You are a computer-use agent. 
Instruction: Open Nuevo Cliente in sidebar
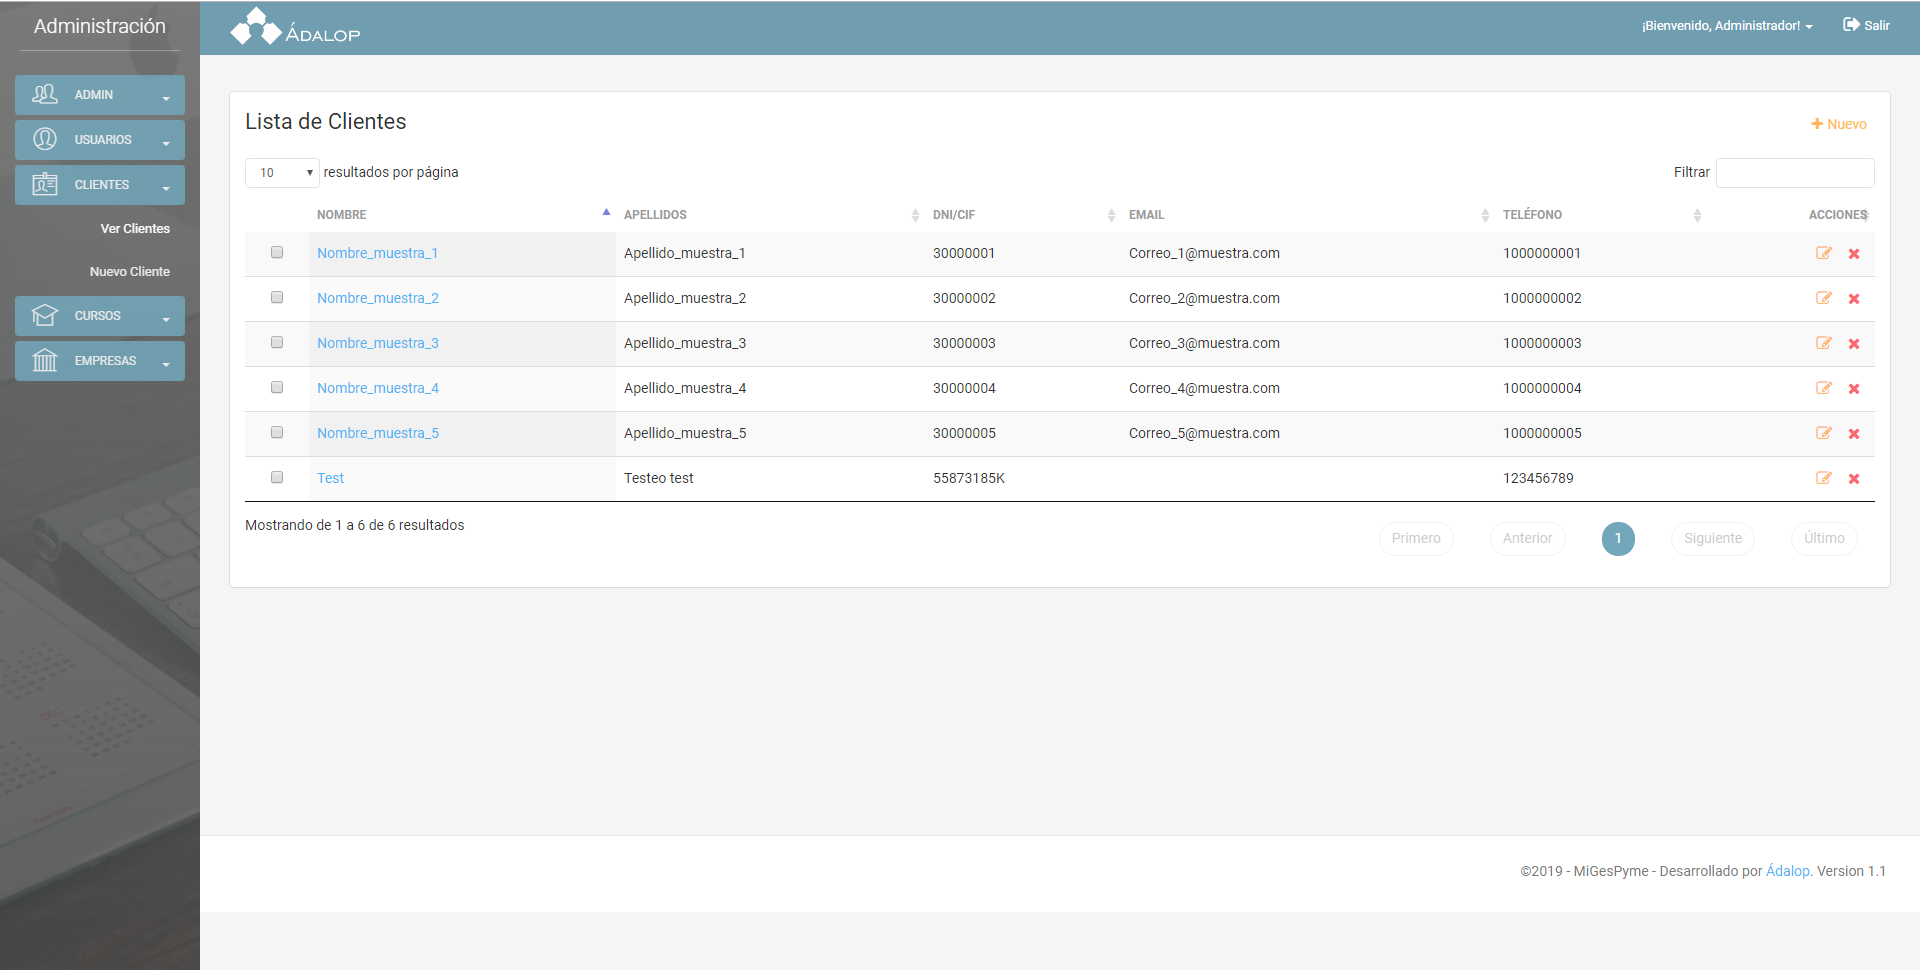(x=129, y=272)
